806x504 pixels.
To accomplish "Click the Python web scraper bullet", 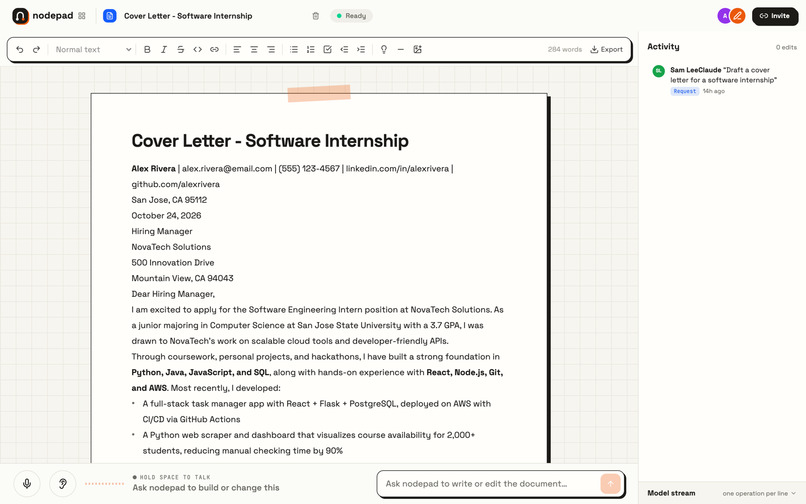I will click(308, 443).
